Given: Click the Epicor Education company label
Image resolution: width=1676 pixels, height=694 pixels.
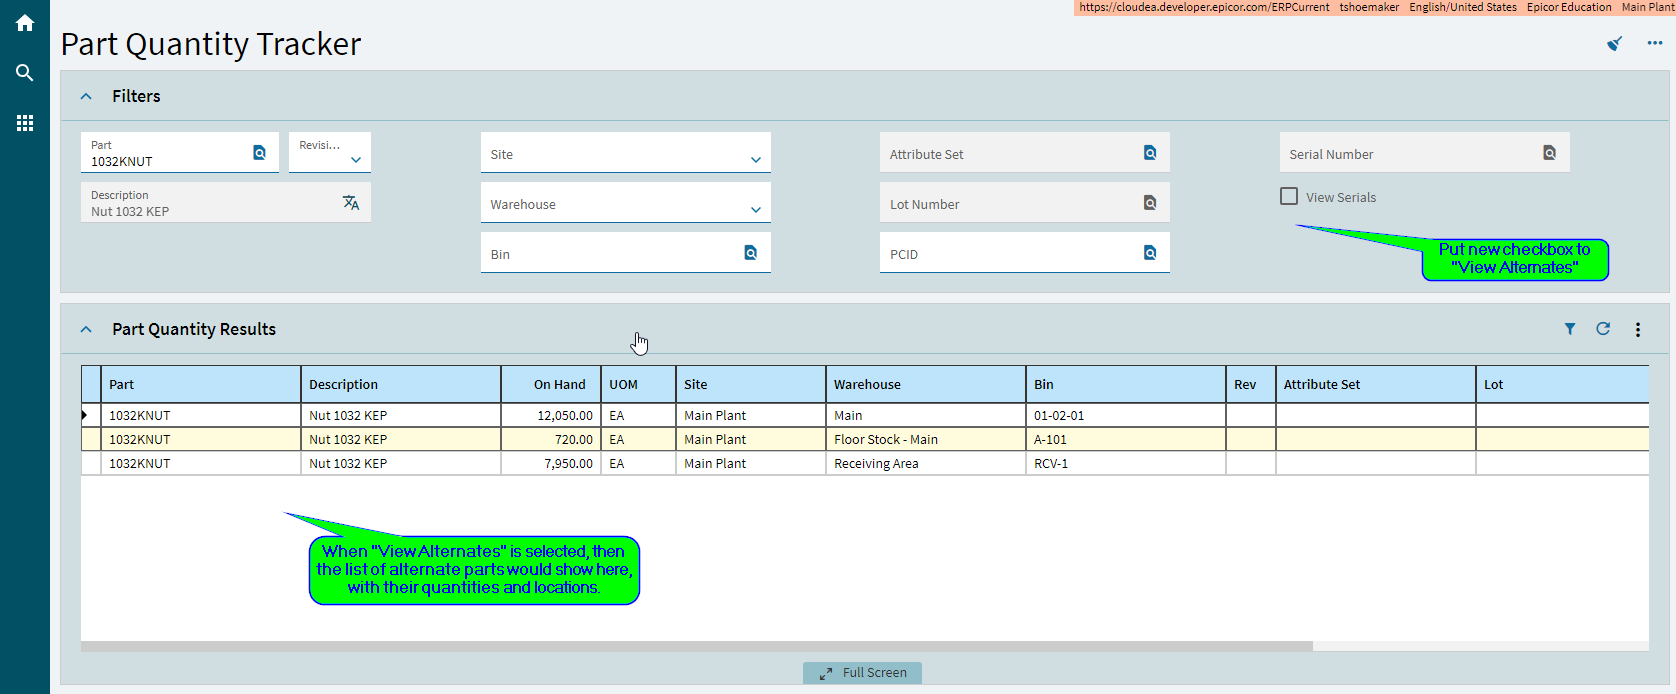Looking at the screenshot, I should pos(1569,7).
